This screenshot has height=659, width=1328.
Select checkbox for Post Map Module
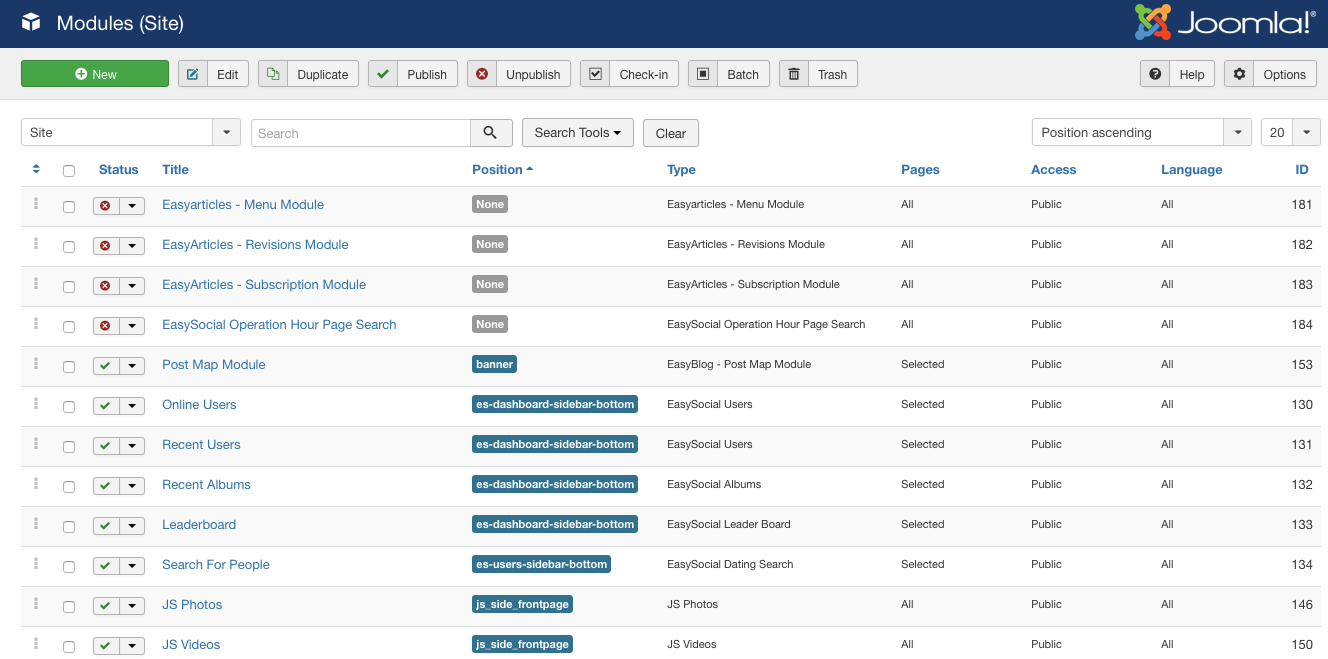(69, 367)
